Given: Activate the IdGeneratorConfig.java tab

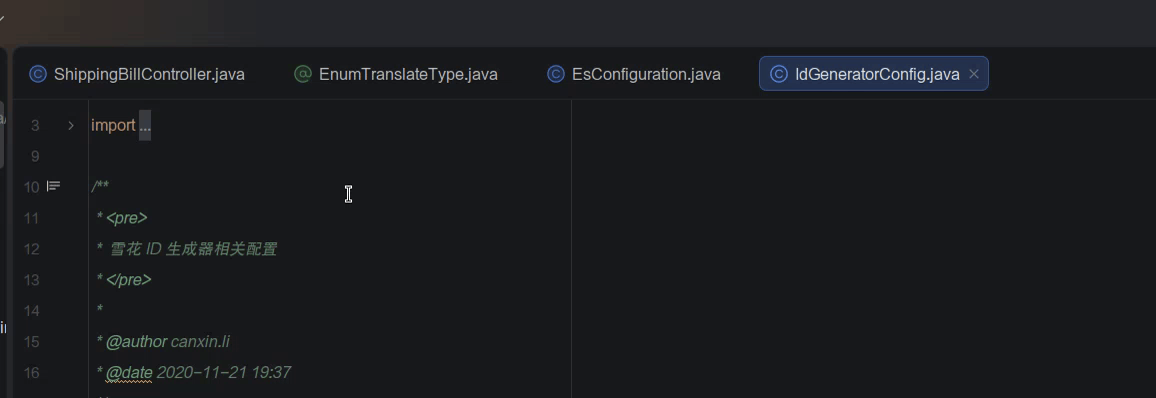Looking at the screenshot, I should pos(874,74).
